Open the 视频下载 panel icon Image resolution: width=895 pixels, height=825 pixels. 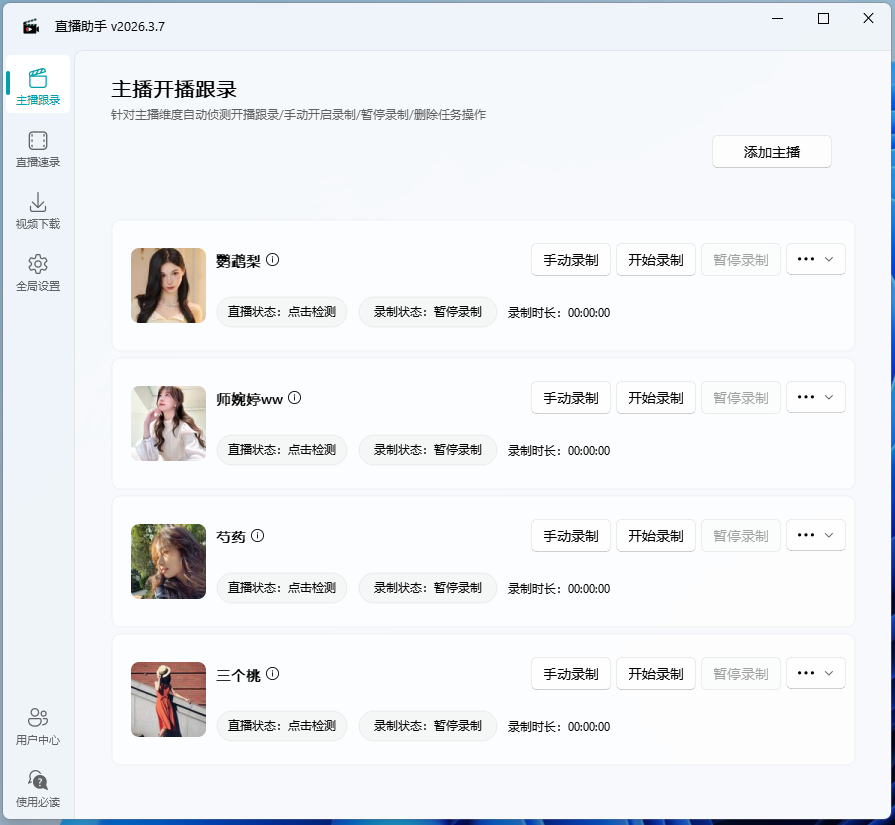[37, 210]
